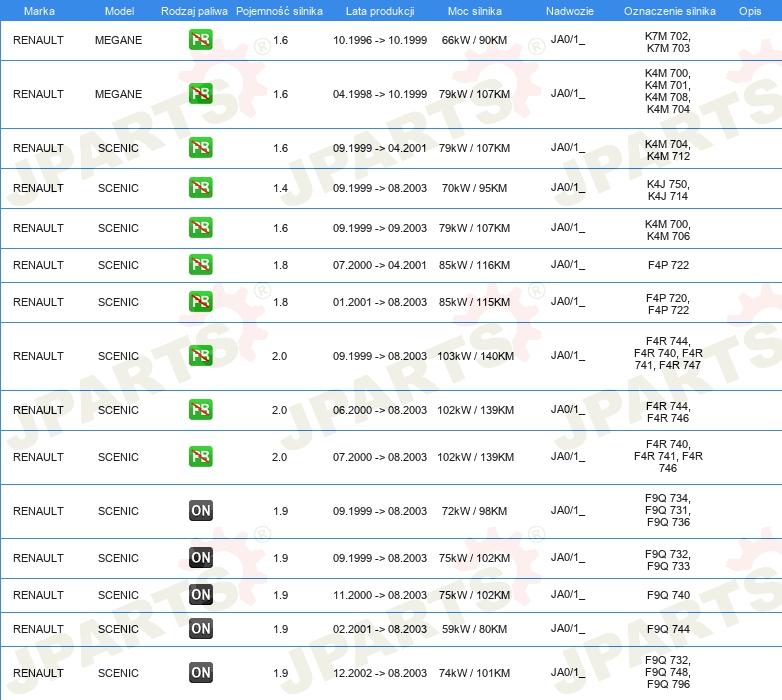Click the Rodzaj paliwa column header
782x700 pixels.
pos(194,11)
